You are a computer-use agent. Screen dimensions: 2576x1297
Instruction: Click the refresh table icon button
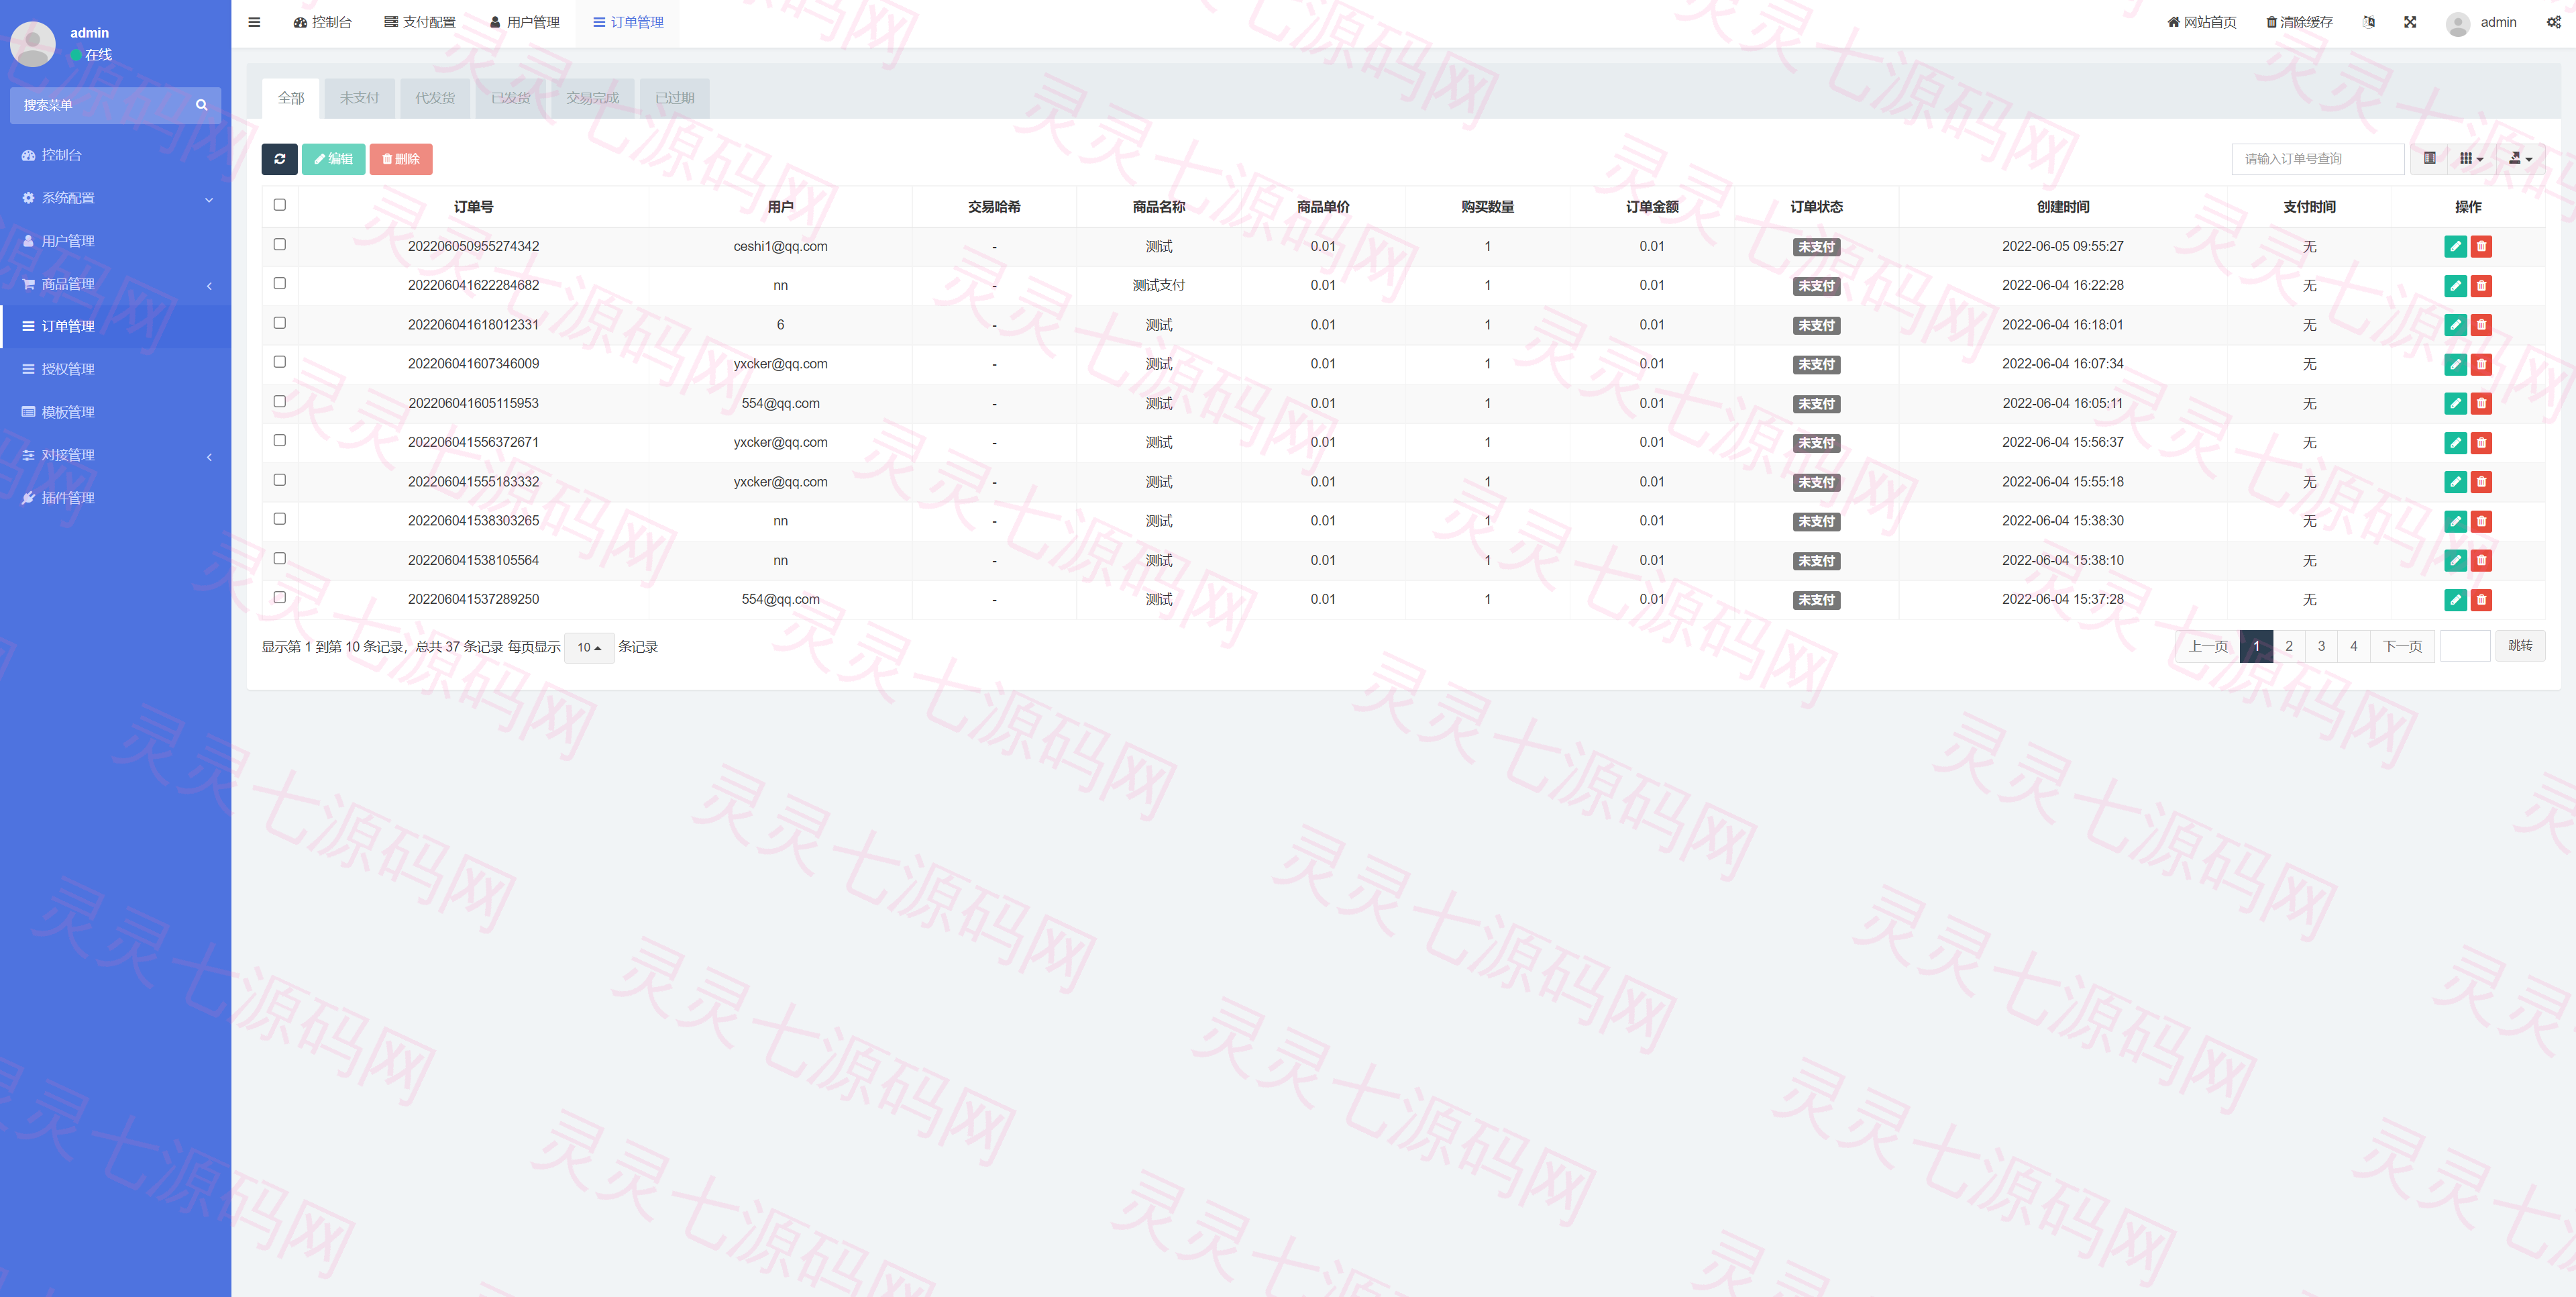tap(279, 159)
